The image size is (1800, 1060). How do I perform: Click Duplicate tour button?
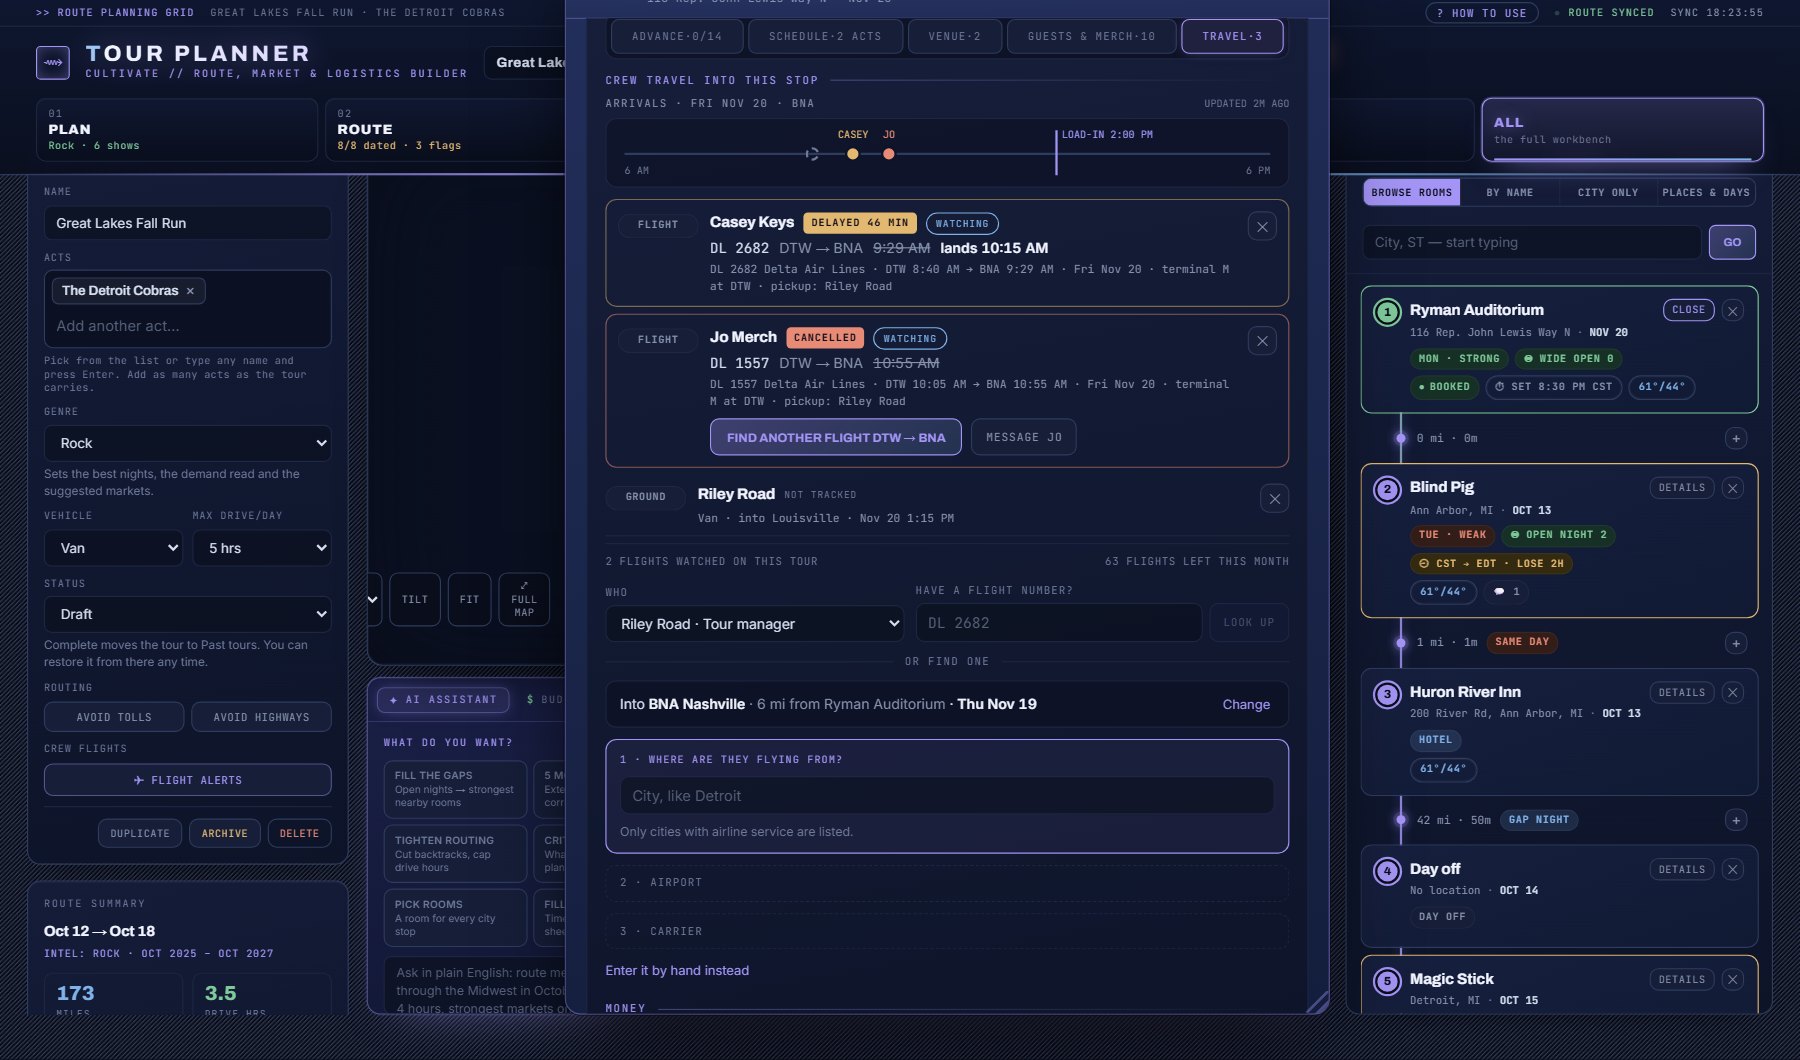click(x=140, y=833)
